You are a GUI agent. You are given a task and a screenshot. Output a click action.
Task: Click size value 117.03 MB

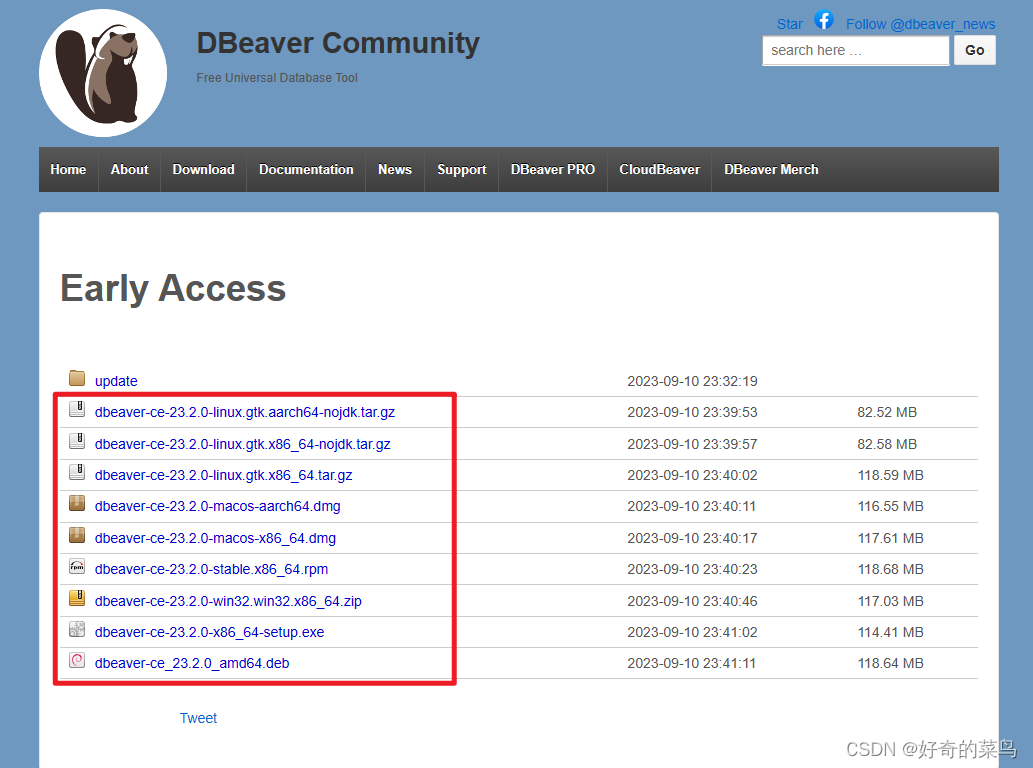891,601
